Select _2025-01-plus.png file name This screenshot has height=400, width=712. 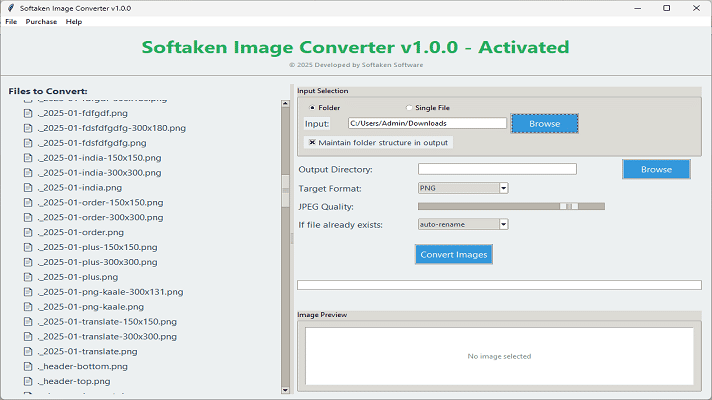pyautogui.click(x=78, y=277)
